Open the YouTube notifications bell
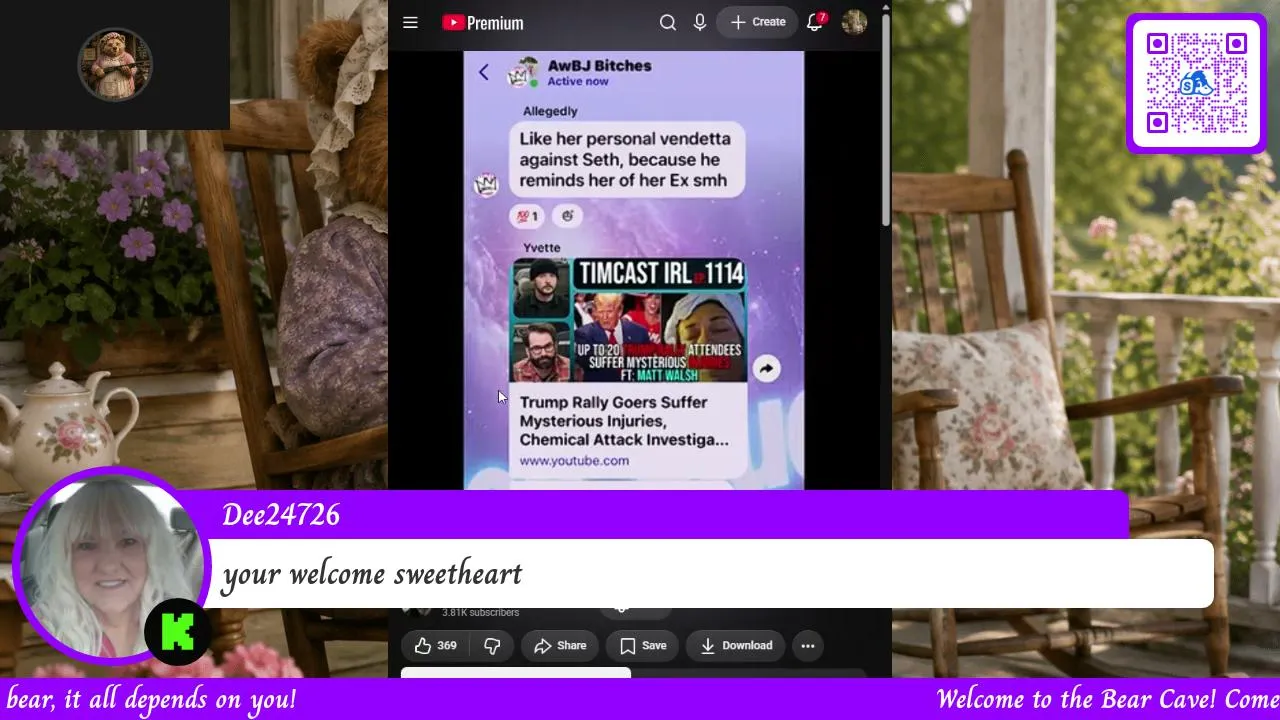Screen dimensions: 1280x720 click(815, 22)
